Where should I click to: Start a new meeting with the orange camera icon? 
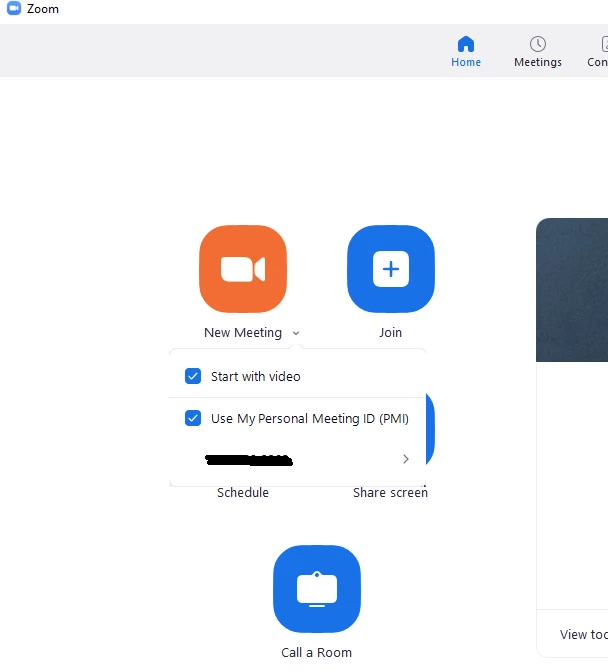click(243, 269)
